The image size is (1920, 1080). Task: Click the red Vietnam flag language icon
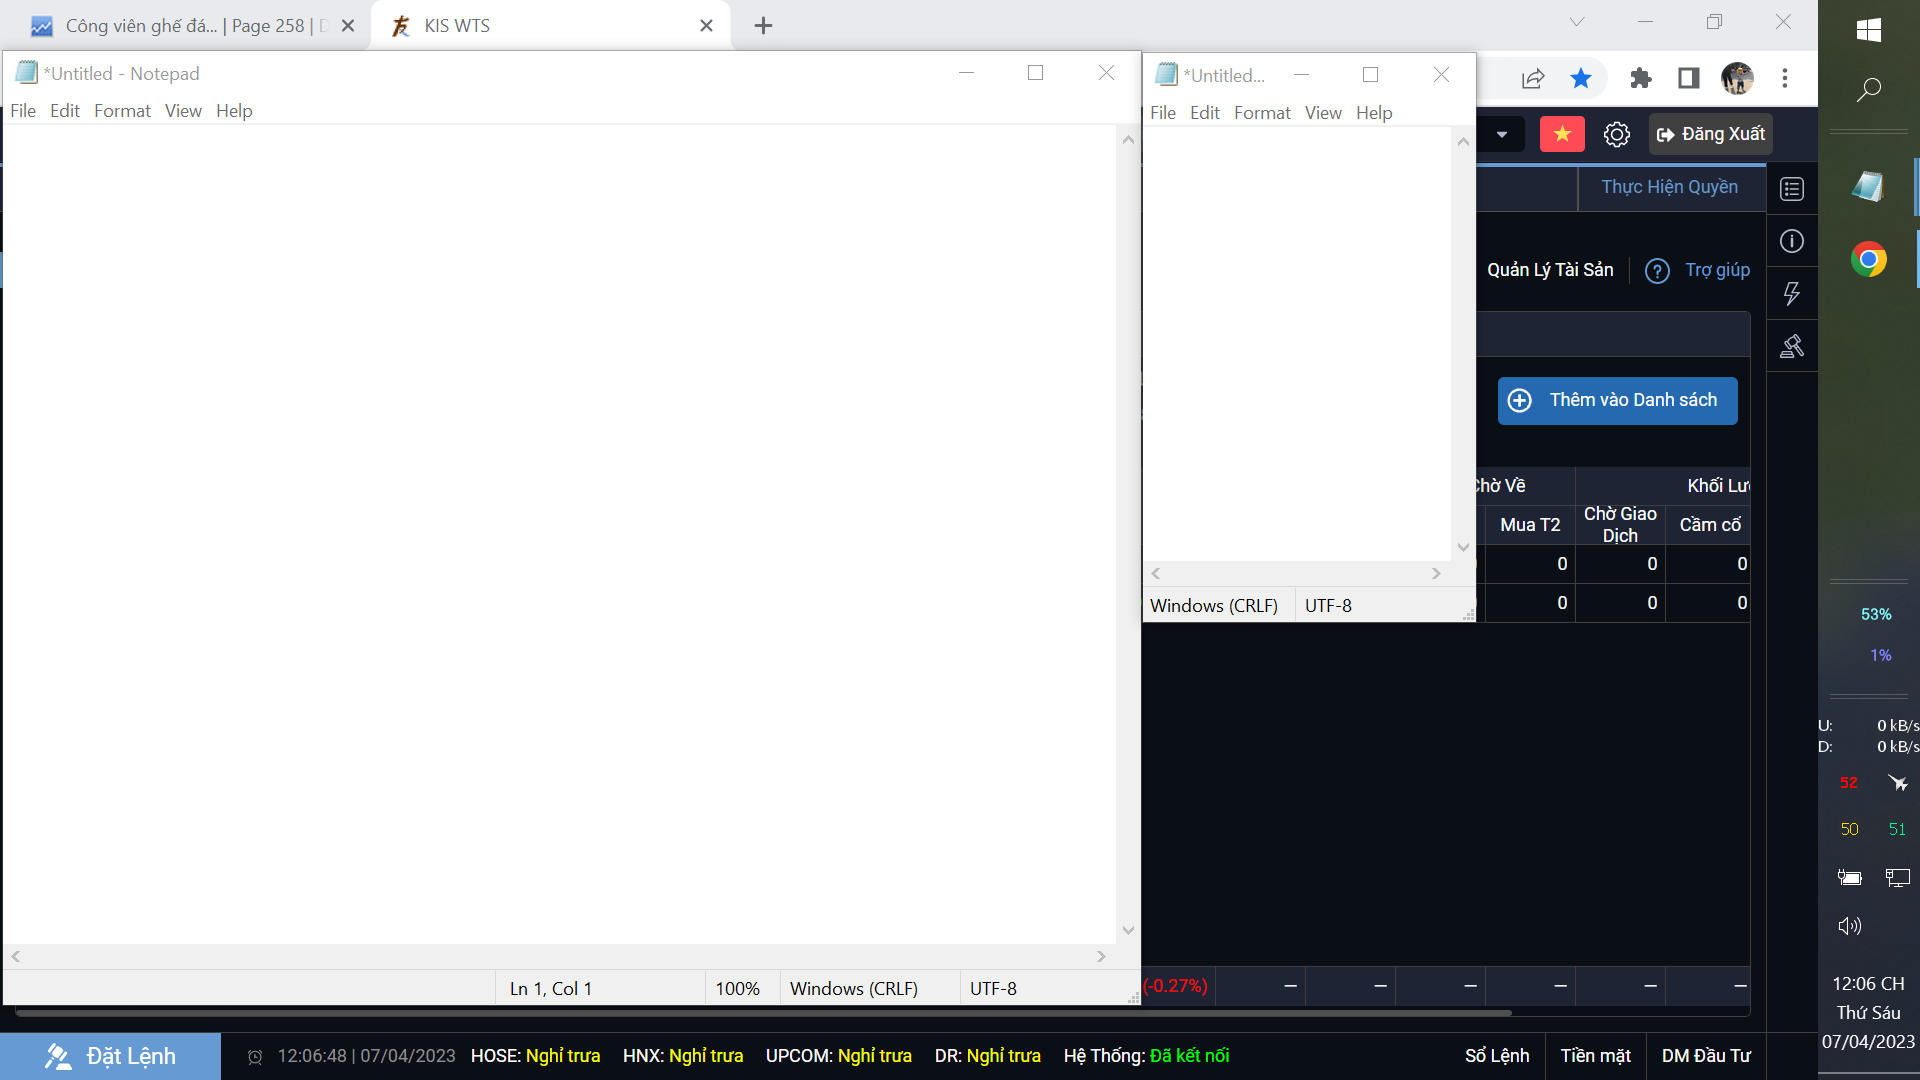click(x=1562, y=134)
